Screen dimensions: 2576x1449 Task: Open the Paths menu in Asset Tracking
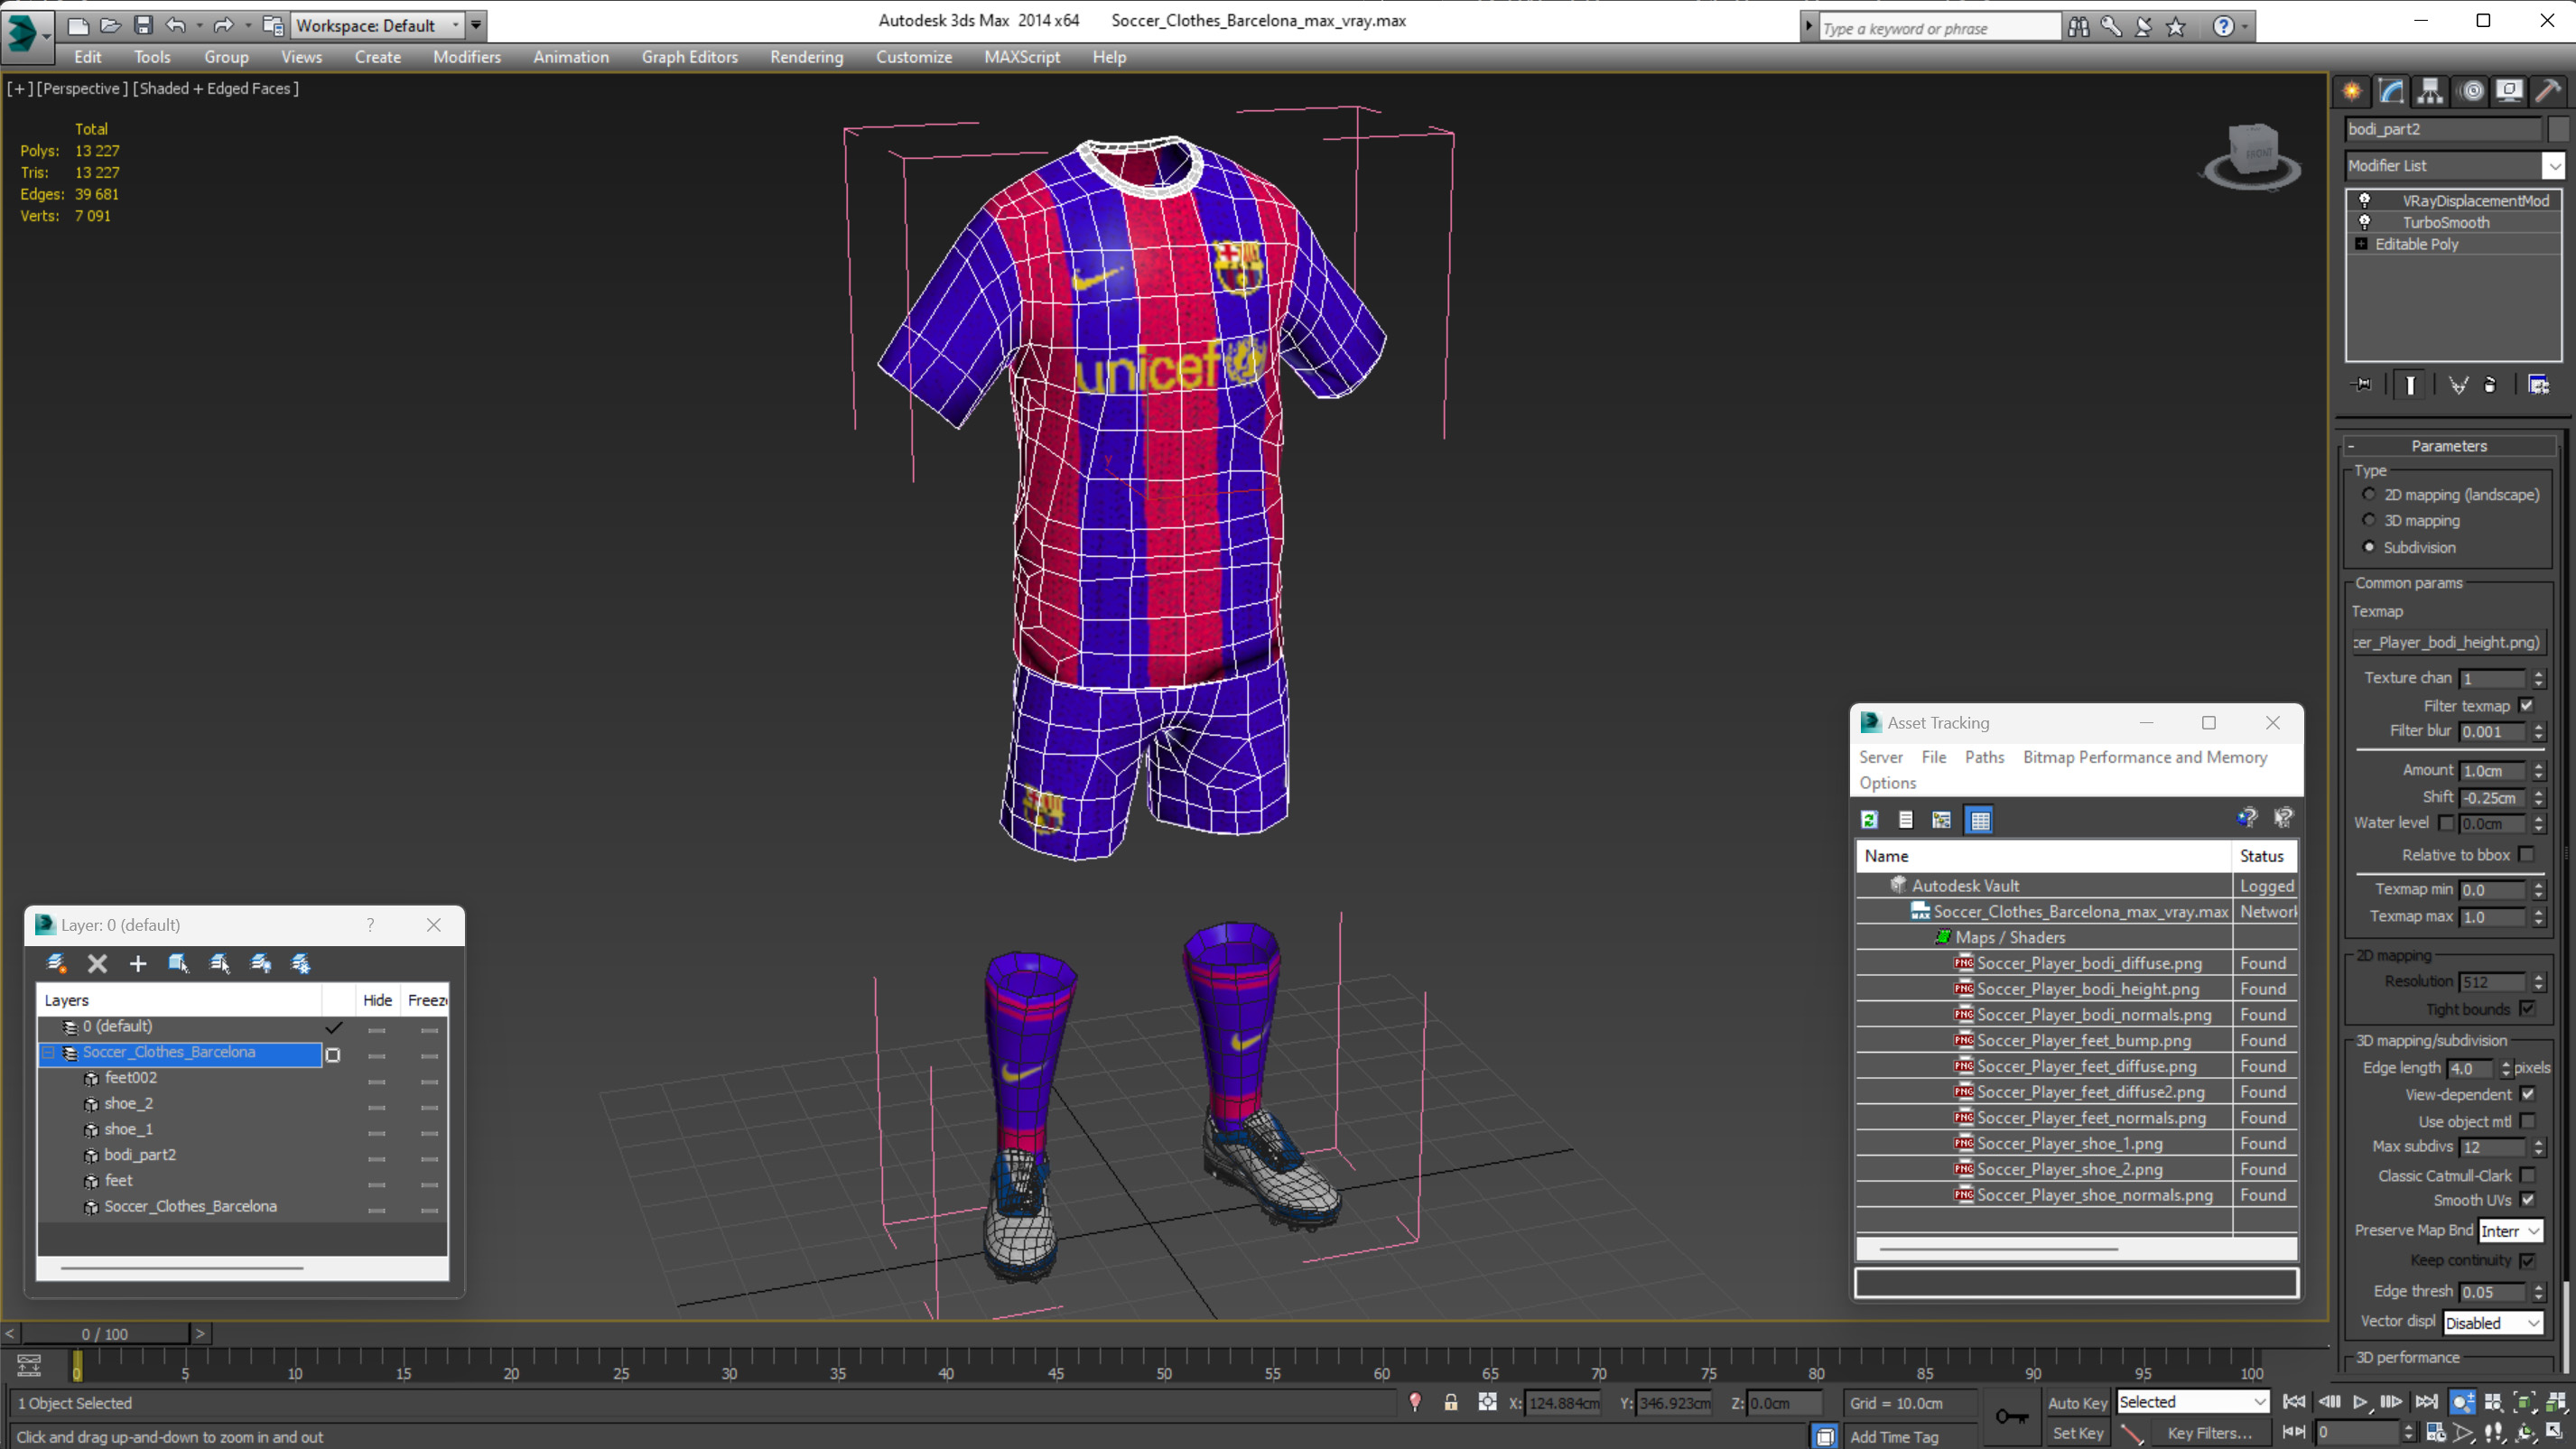tap(1984, 757)
